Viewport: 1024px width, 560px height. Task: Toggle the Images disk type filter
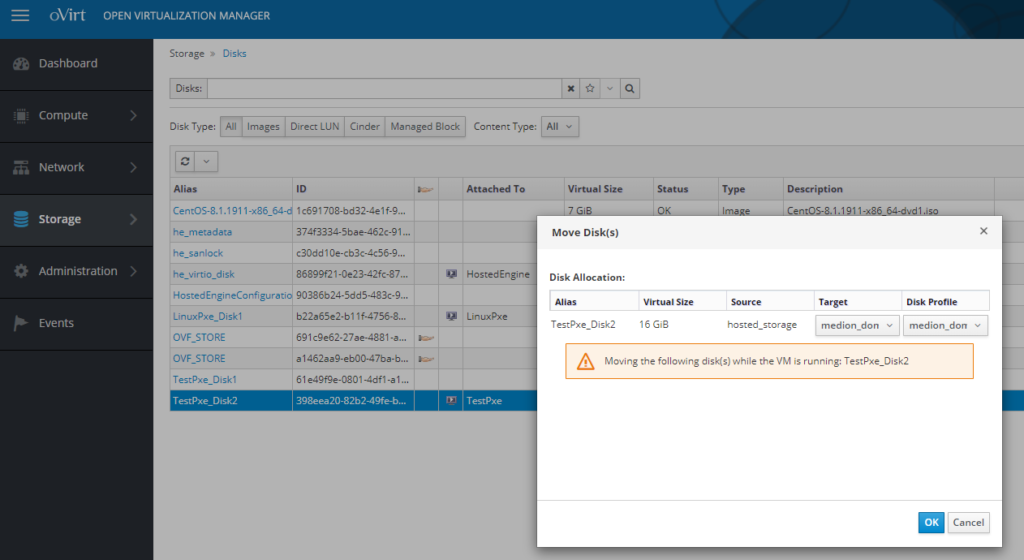(263, 127)
